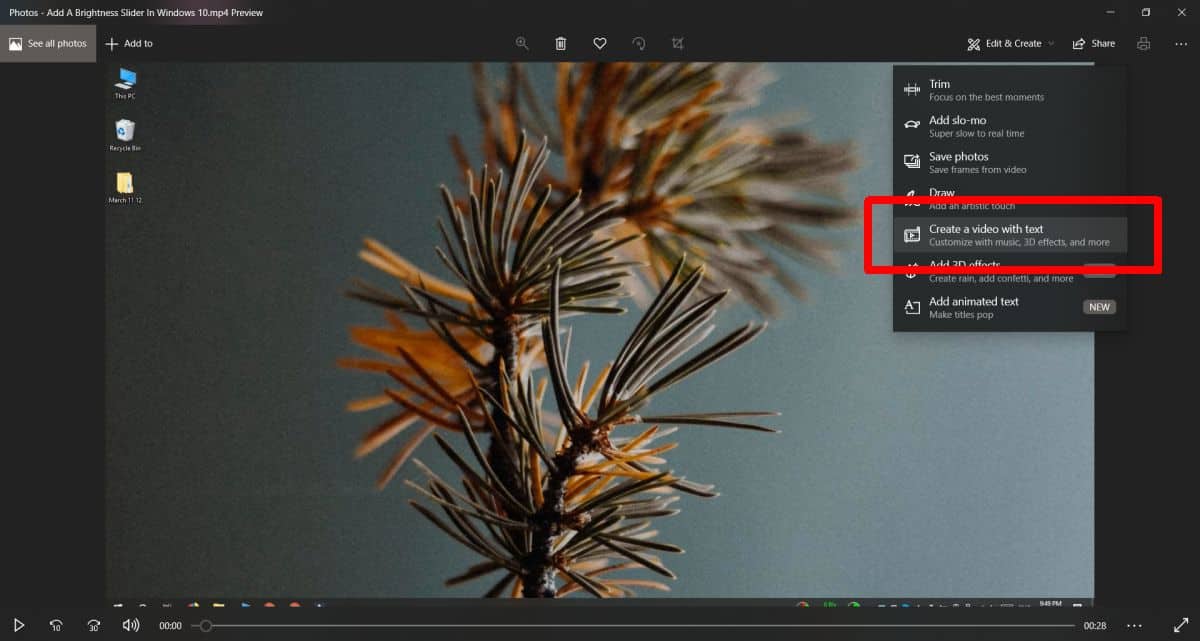
Task: Click the plus icon beside Add to
Action: (x=112, y=44)
